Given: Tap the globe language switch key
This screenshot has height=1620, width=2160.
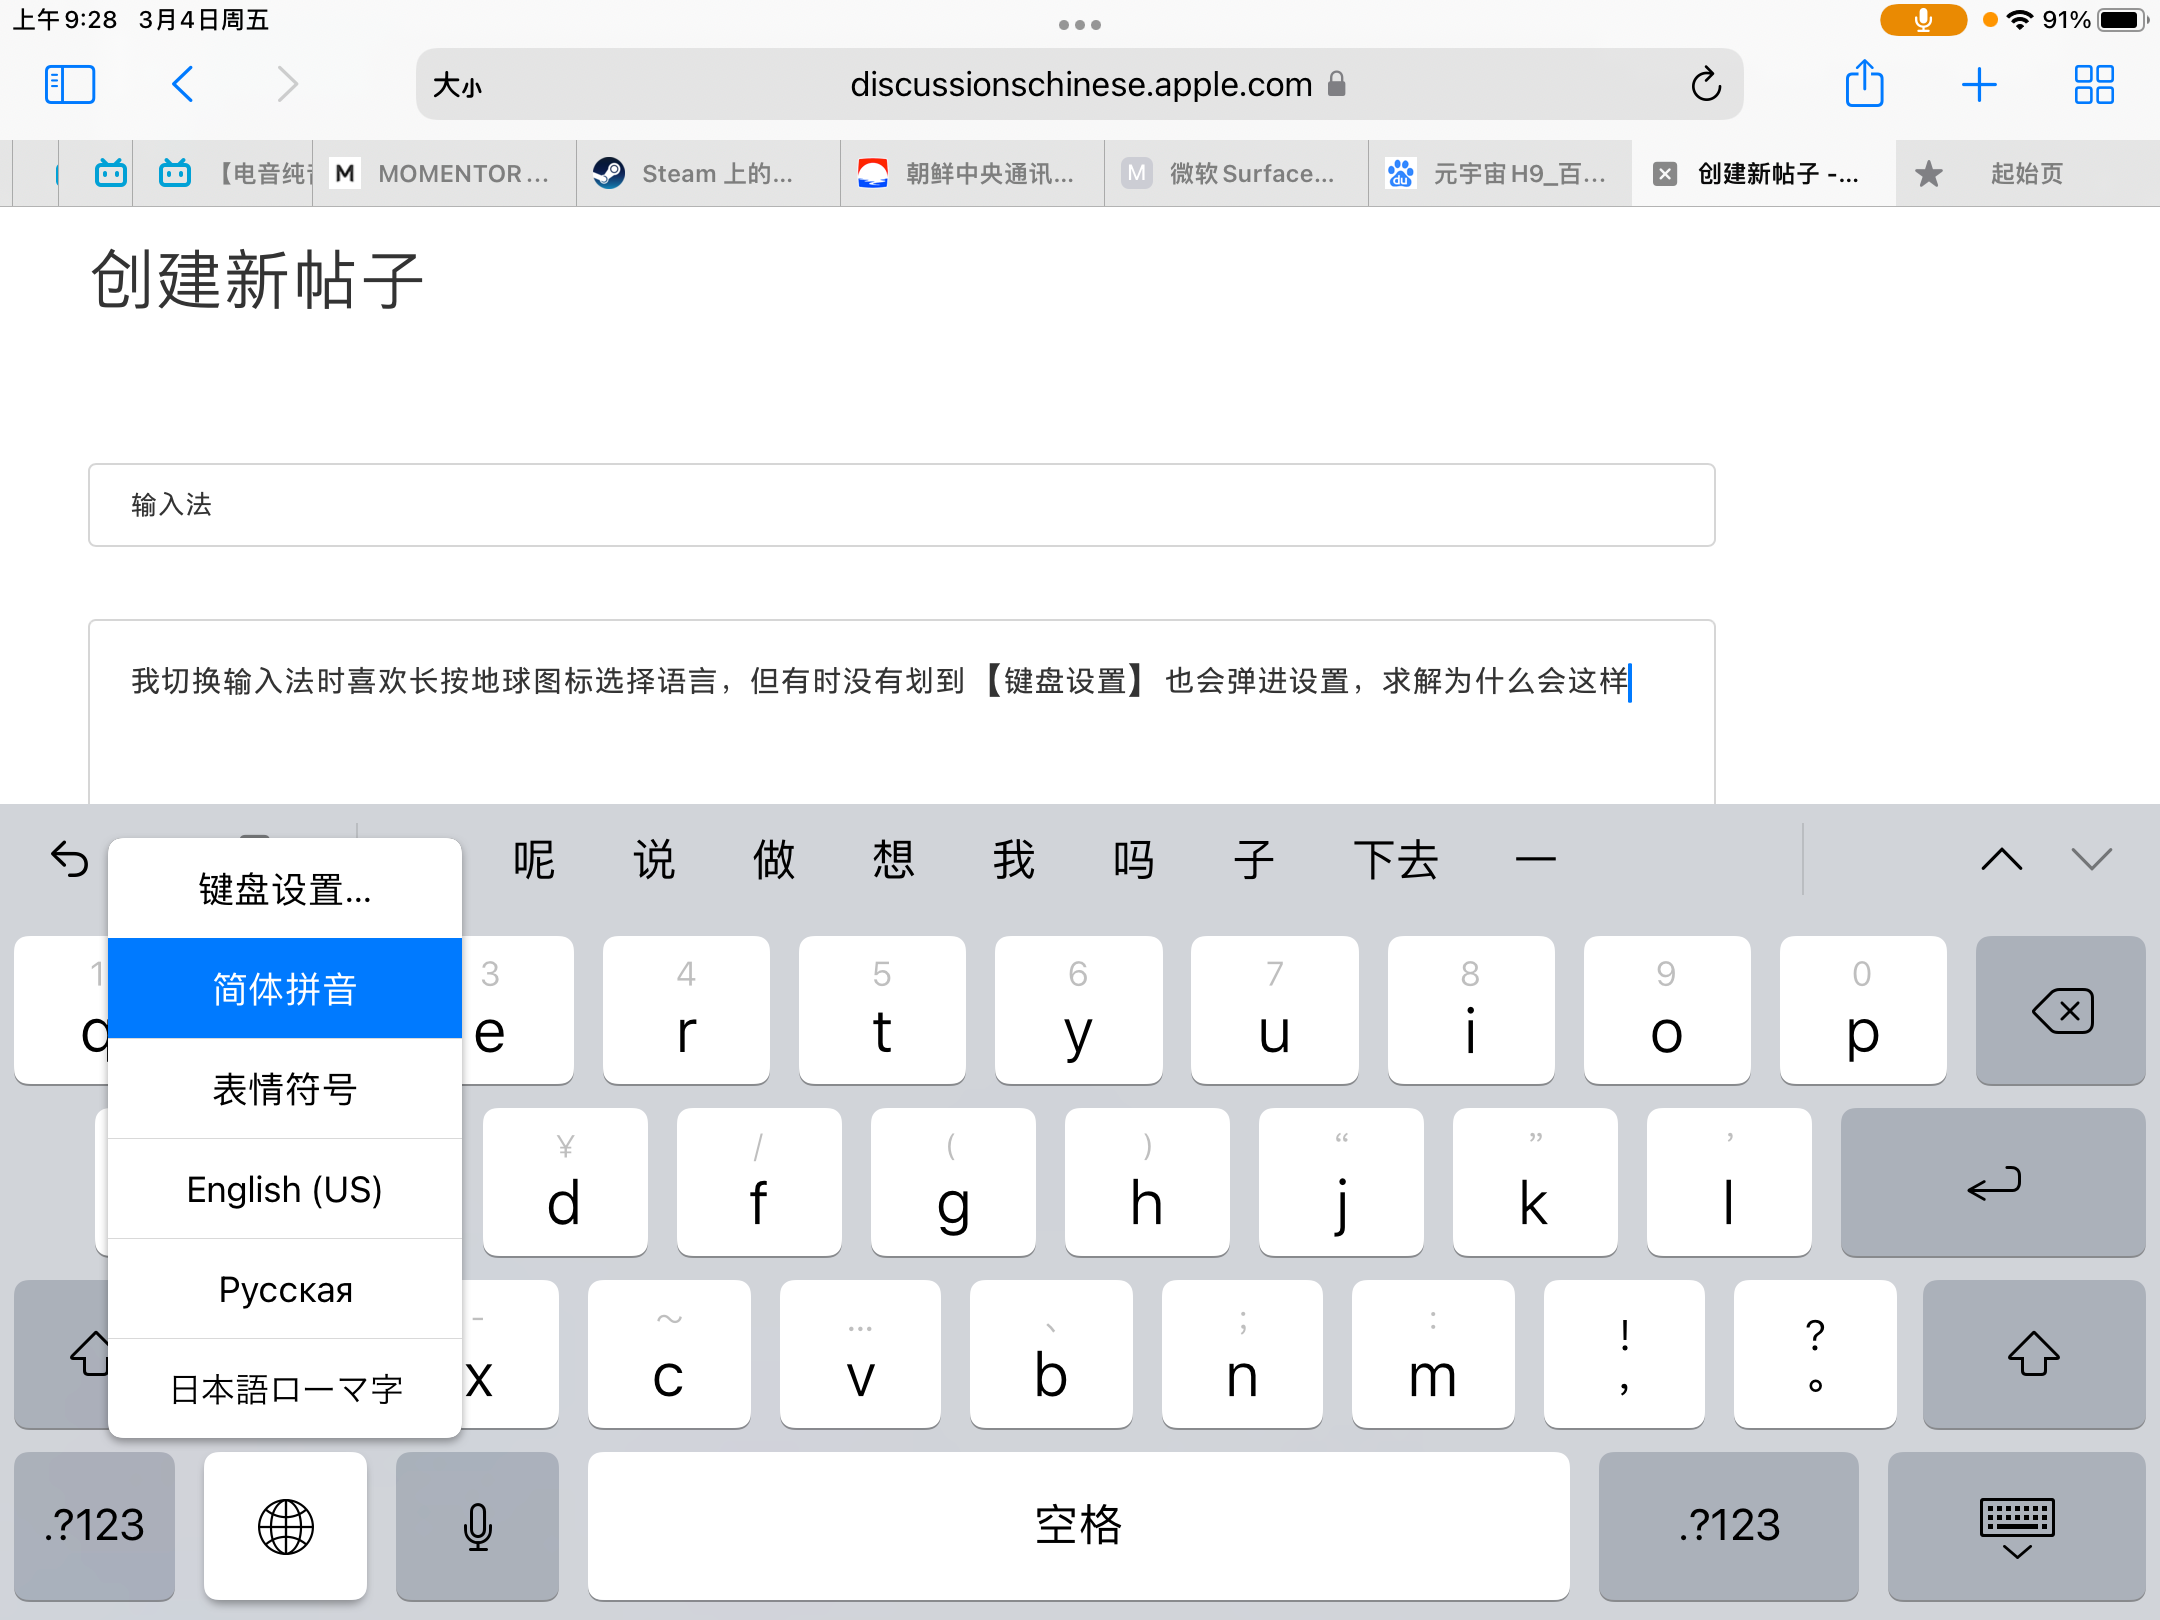Looking at the screenshot, I should [x=285, y=1526].
